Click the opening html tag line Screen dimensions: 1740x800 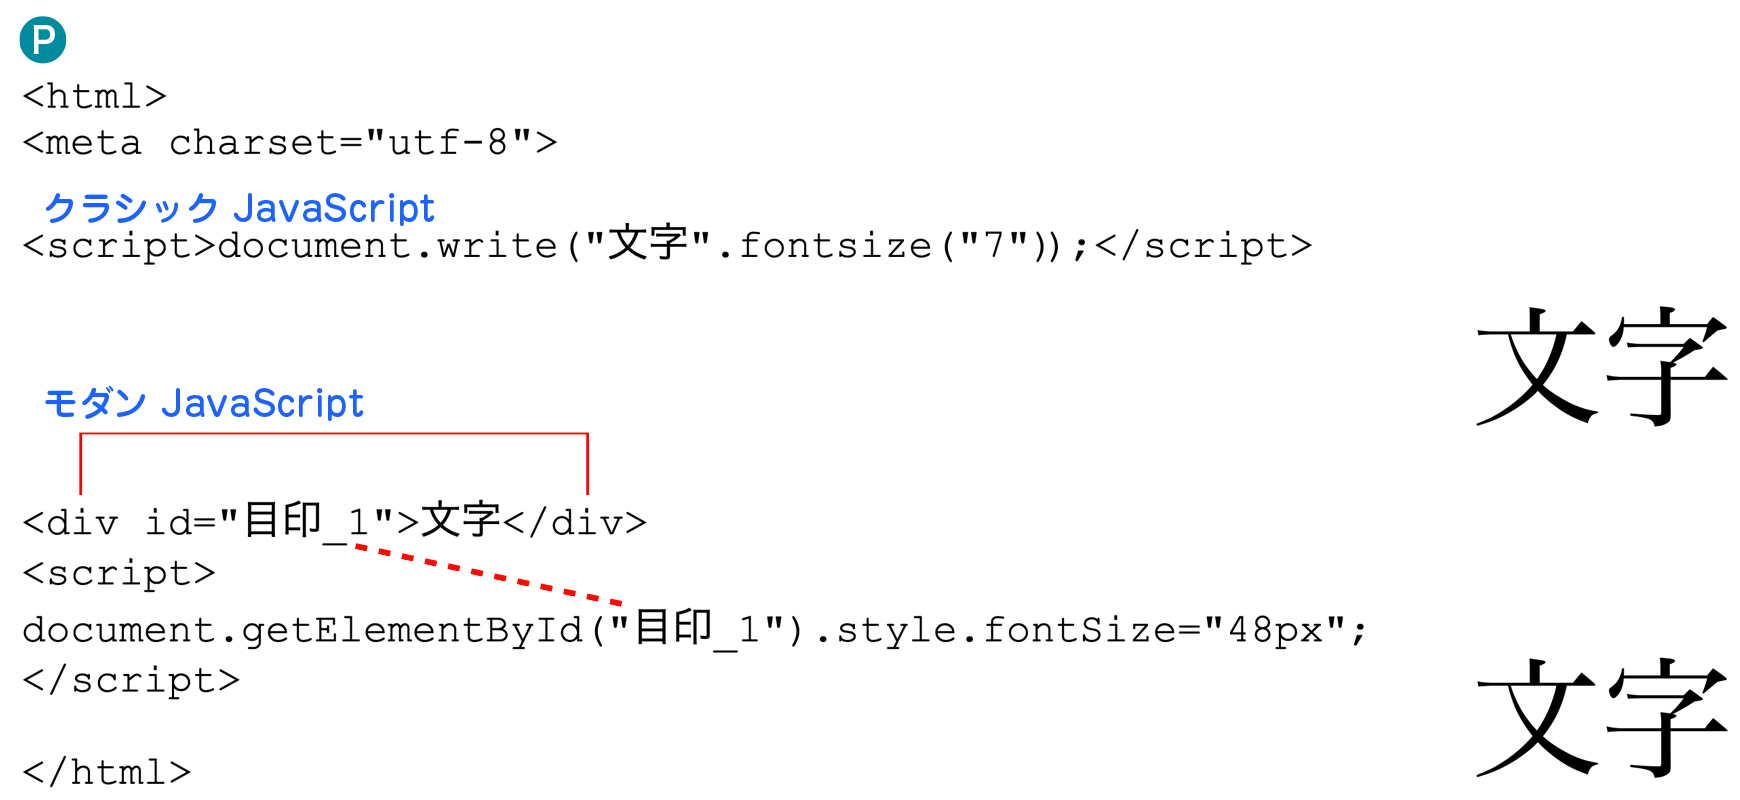(x=94, y=96)
